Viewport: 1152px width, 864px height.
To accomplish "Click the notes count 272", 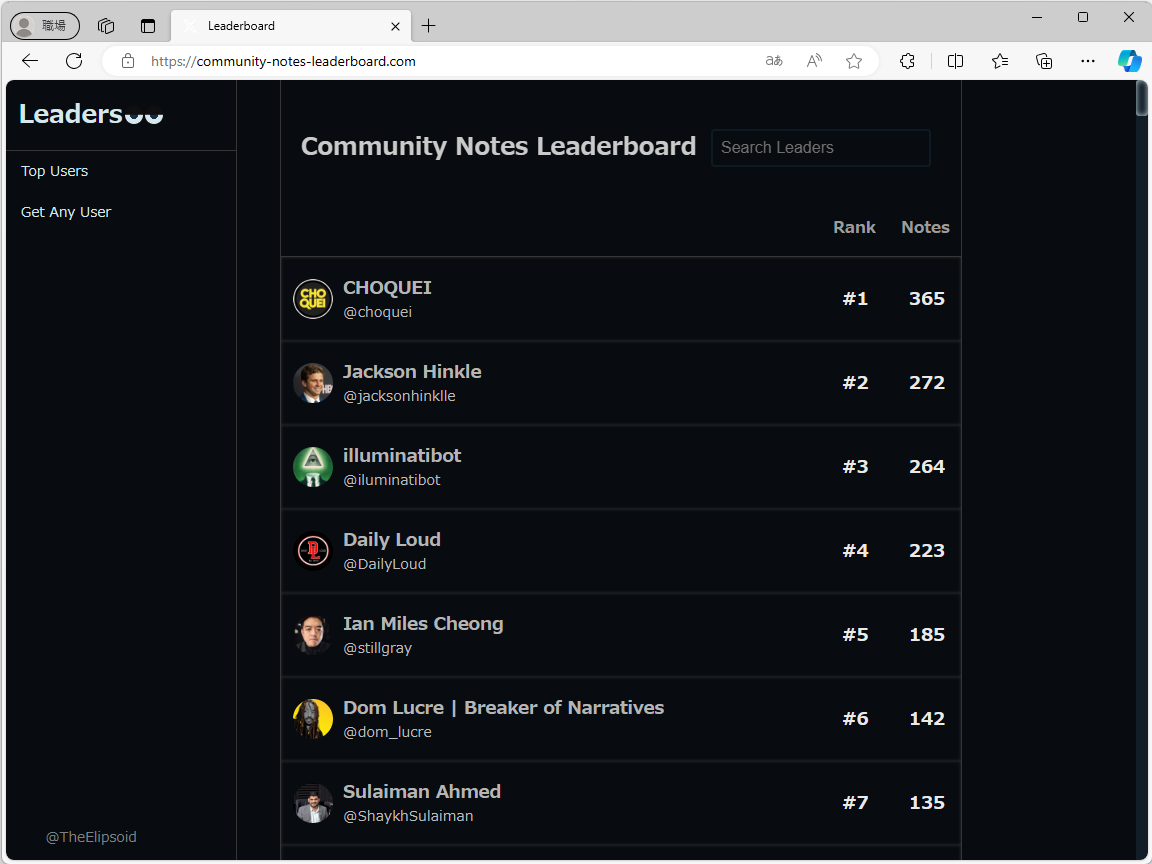I will pos(927,383).
